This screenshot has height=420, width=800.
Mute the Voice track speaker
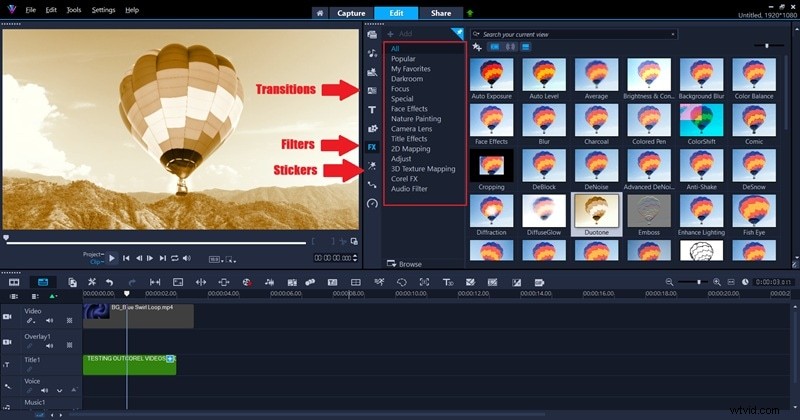click(44, 390)
